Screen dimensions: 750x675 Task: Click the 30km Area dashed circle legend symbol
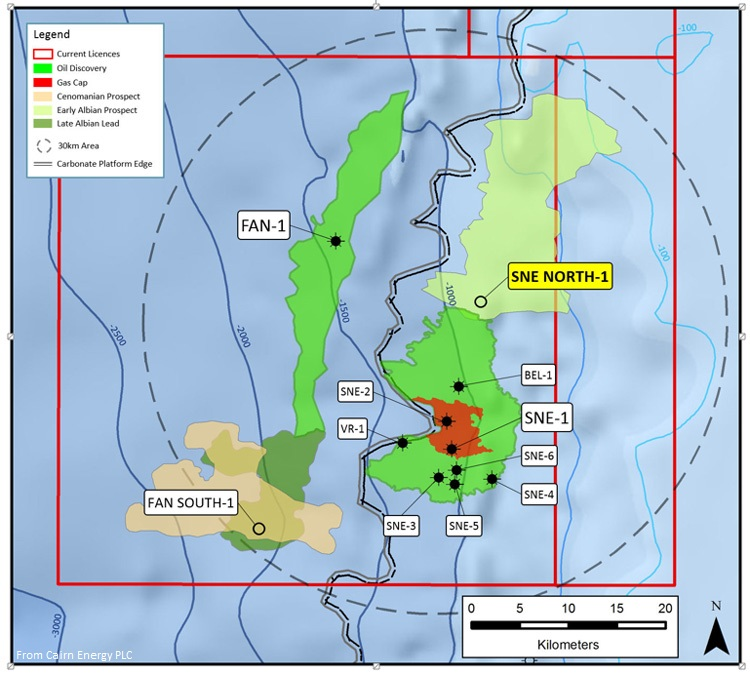[x=42, y=144]
